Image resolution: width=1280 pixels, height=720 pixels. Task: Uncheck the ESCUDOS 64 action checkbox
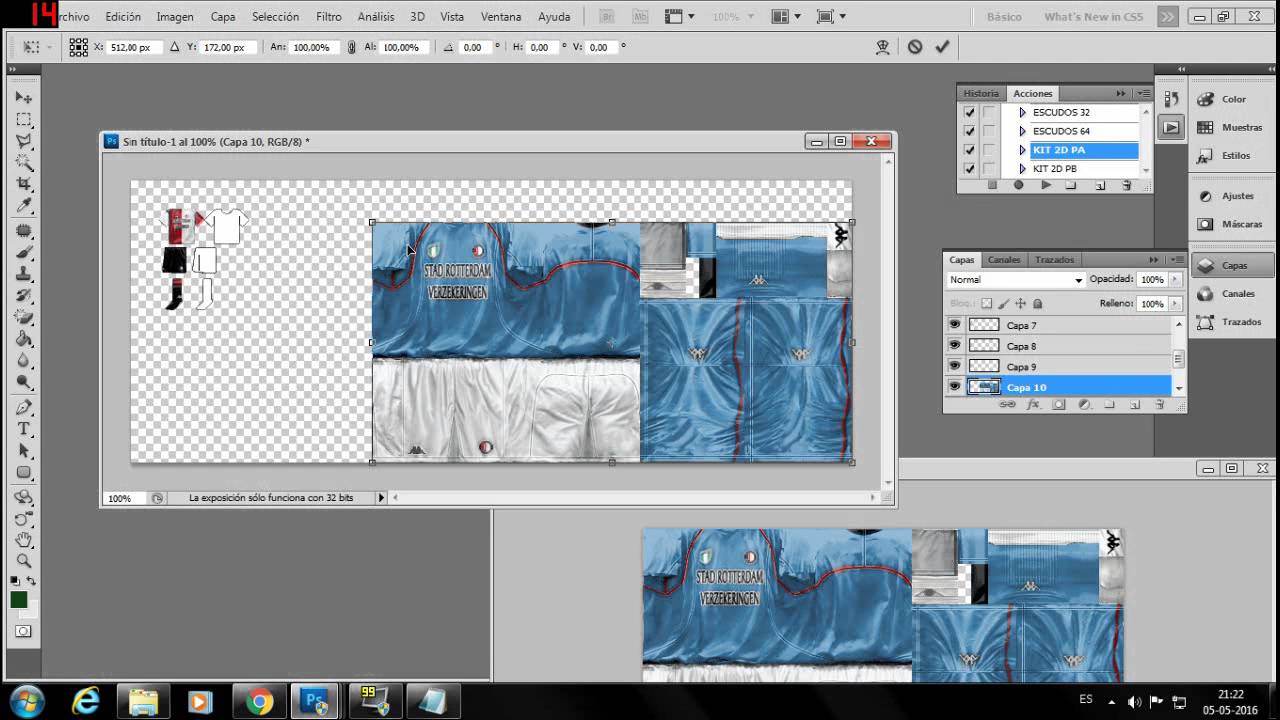(x=969, y=131)
